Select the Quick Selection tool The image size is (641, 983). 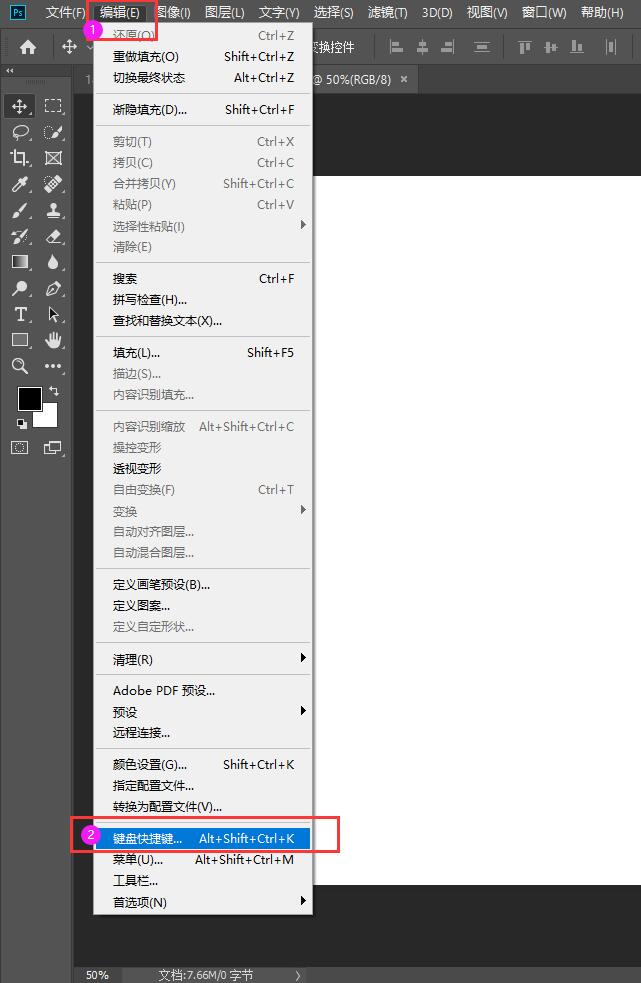(53, 132)
